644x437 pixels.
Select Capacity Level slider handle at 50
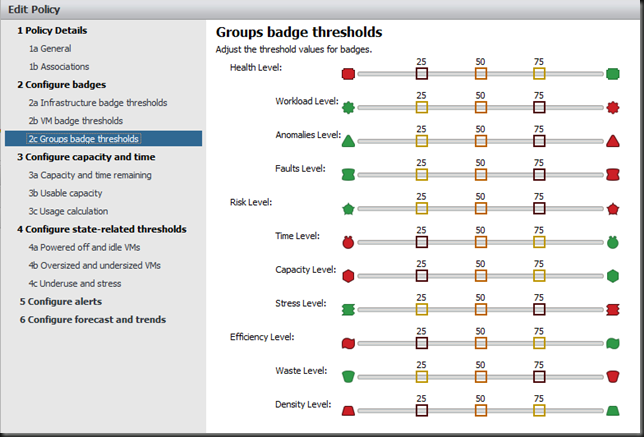(481, 276)
